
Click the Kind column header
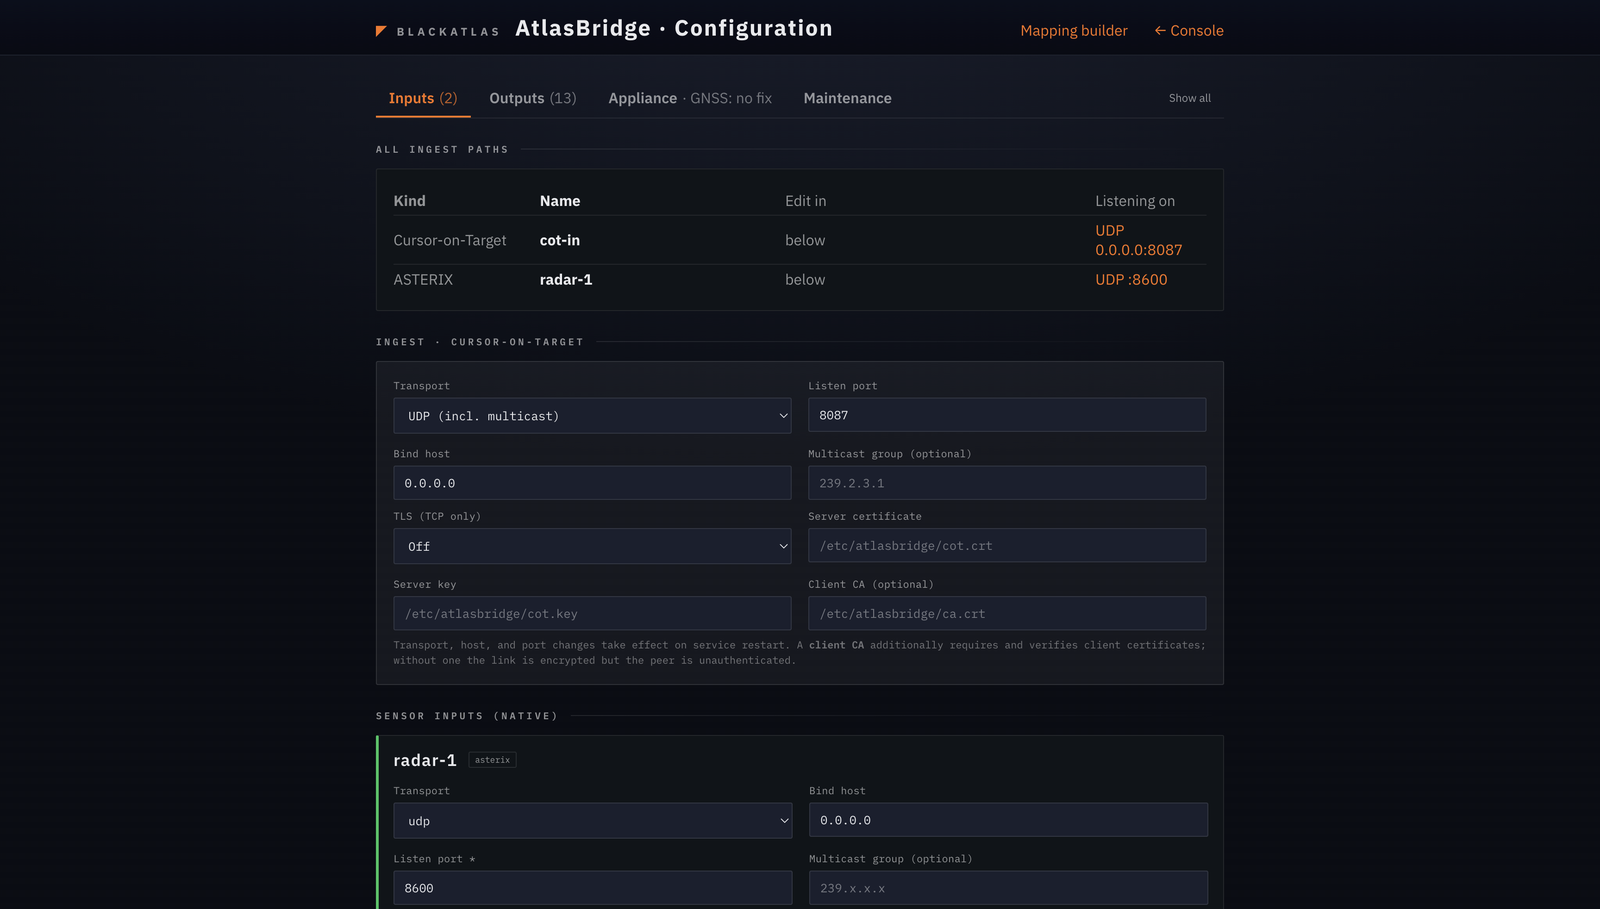pos(409,201)
